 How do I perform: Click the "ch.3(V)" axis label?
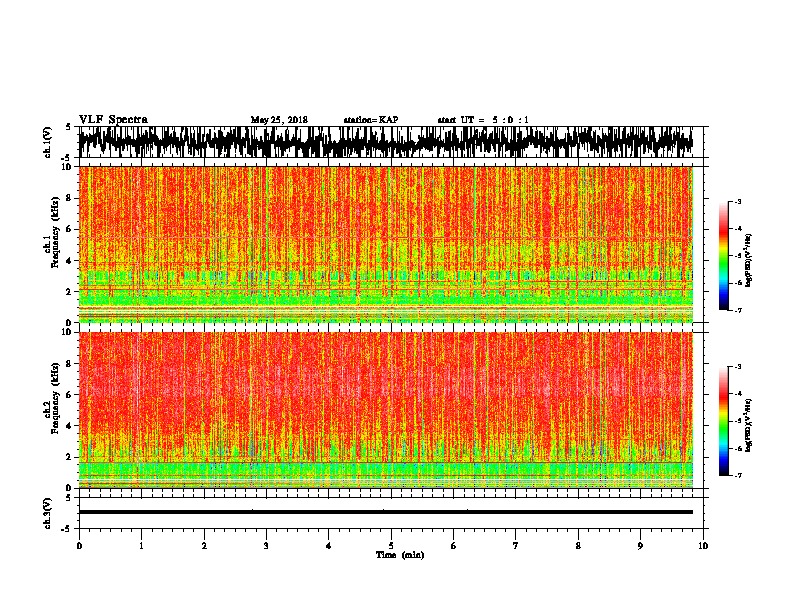(47, 514)
